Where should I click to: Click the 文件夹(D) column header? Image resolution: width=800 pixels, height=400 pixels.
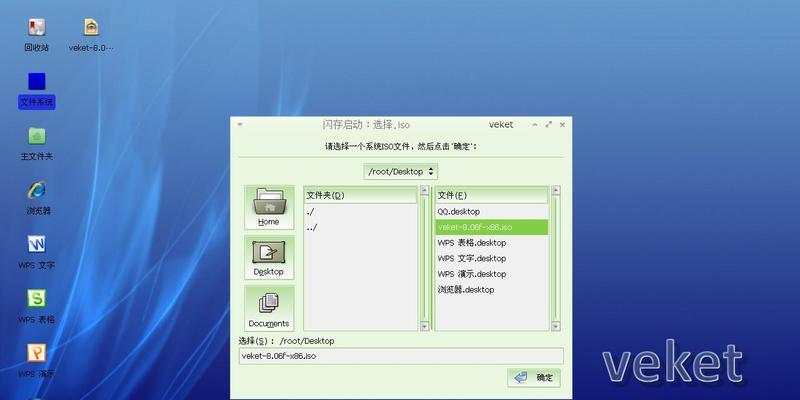tap(360, 195)
